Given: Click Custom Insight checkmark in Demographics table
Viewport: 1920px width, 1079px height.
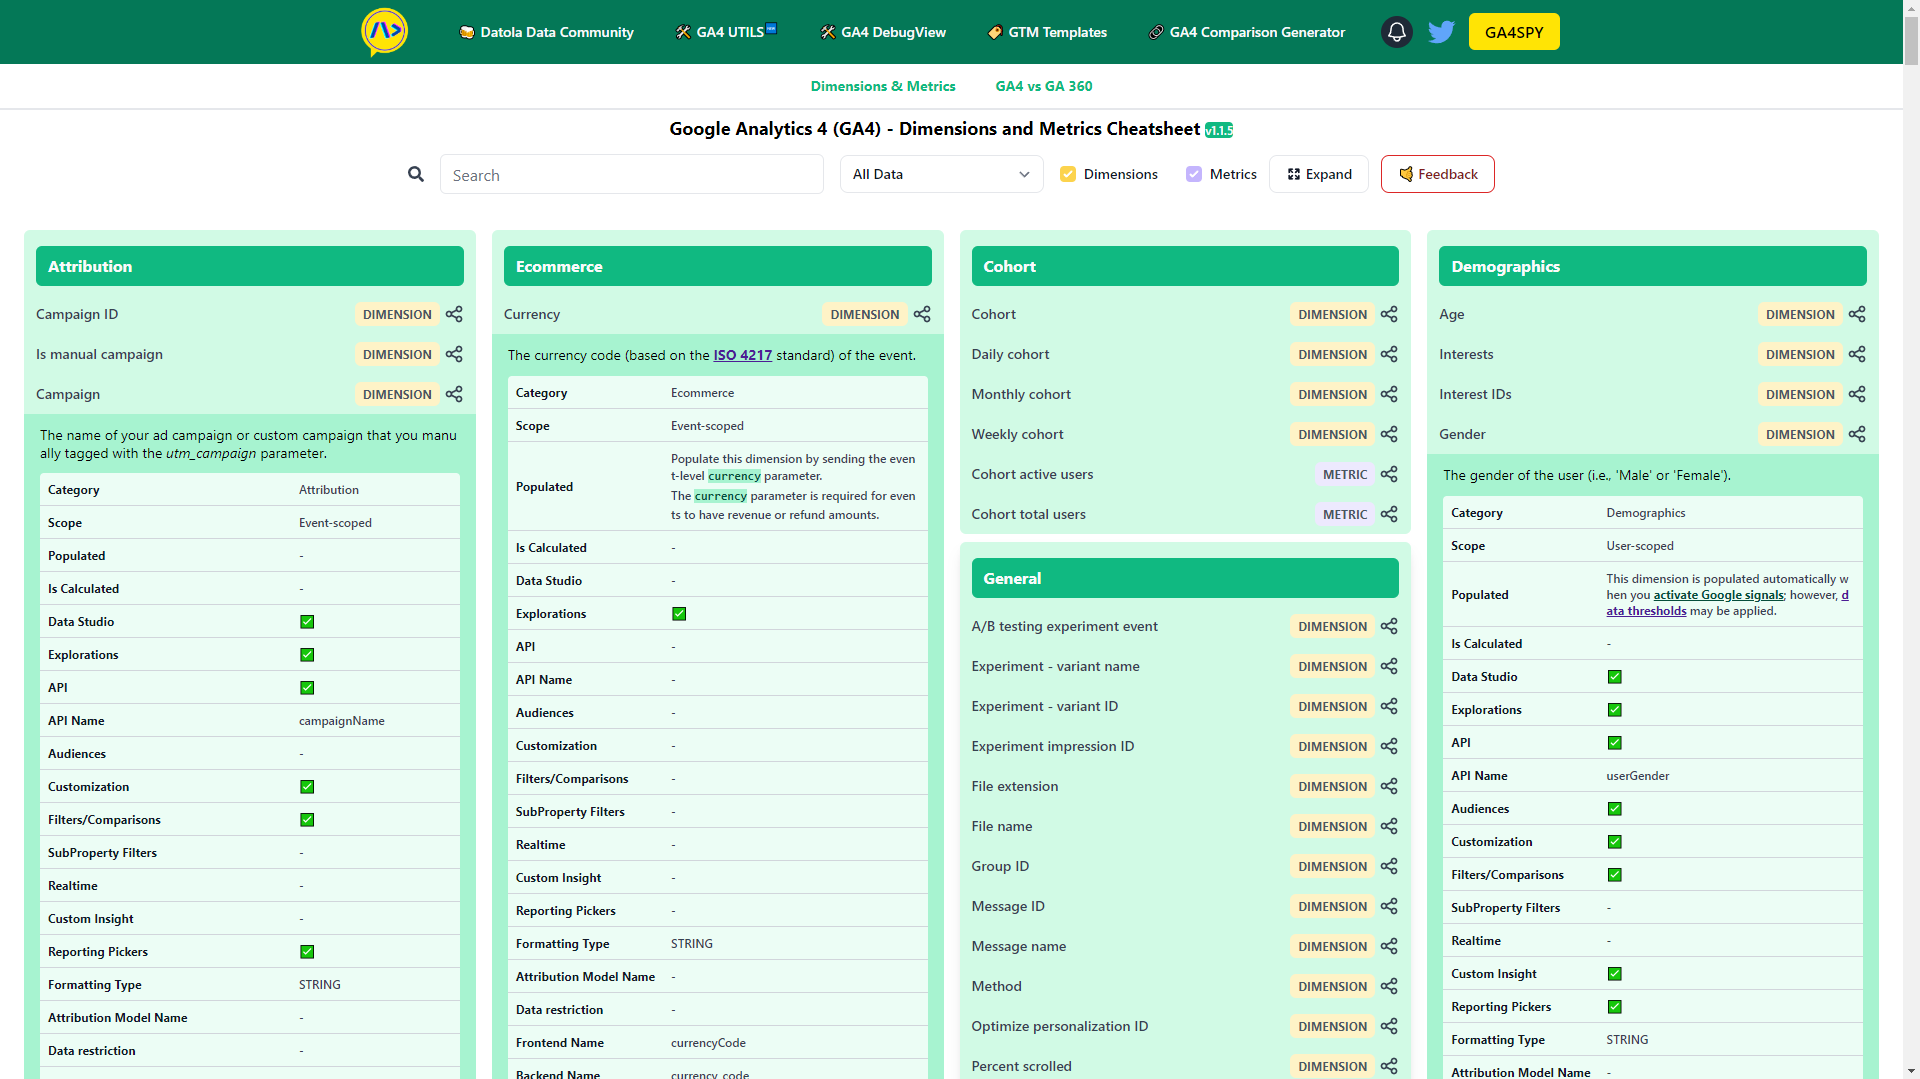Looking at the screenshot, I should (x=1615, y=974).
